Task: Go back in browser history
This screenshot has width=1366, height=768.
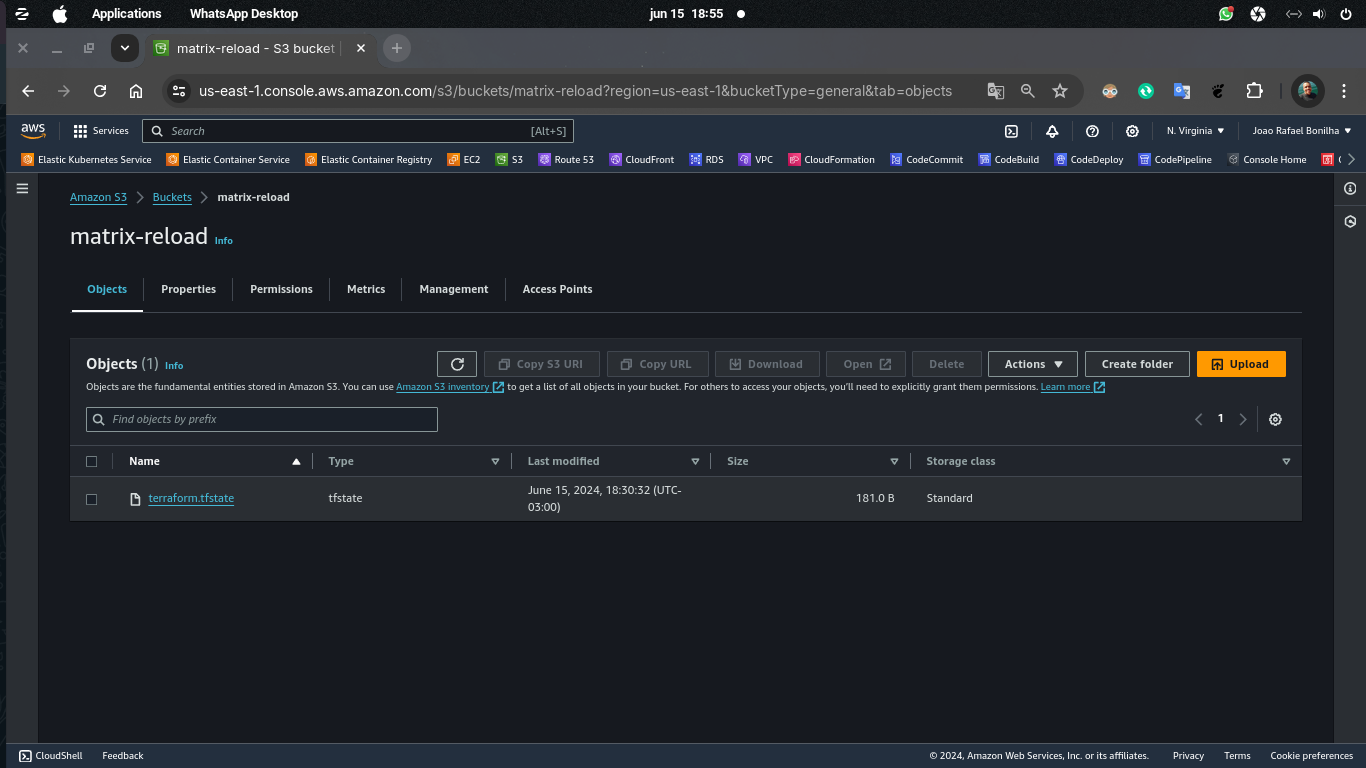Action: click(x=28, y=91)
